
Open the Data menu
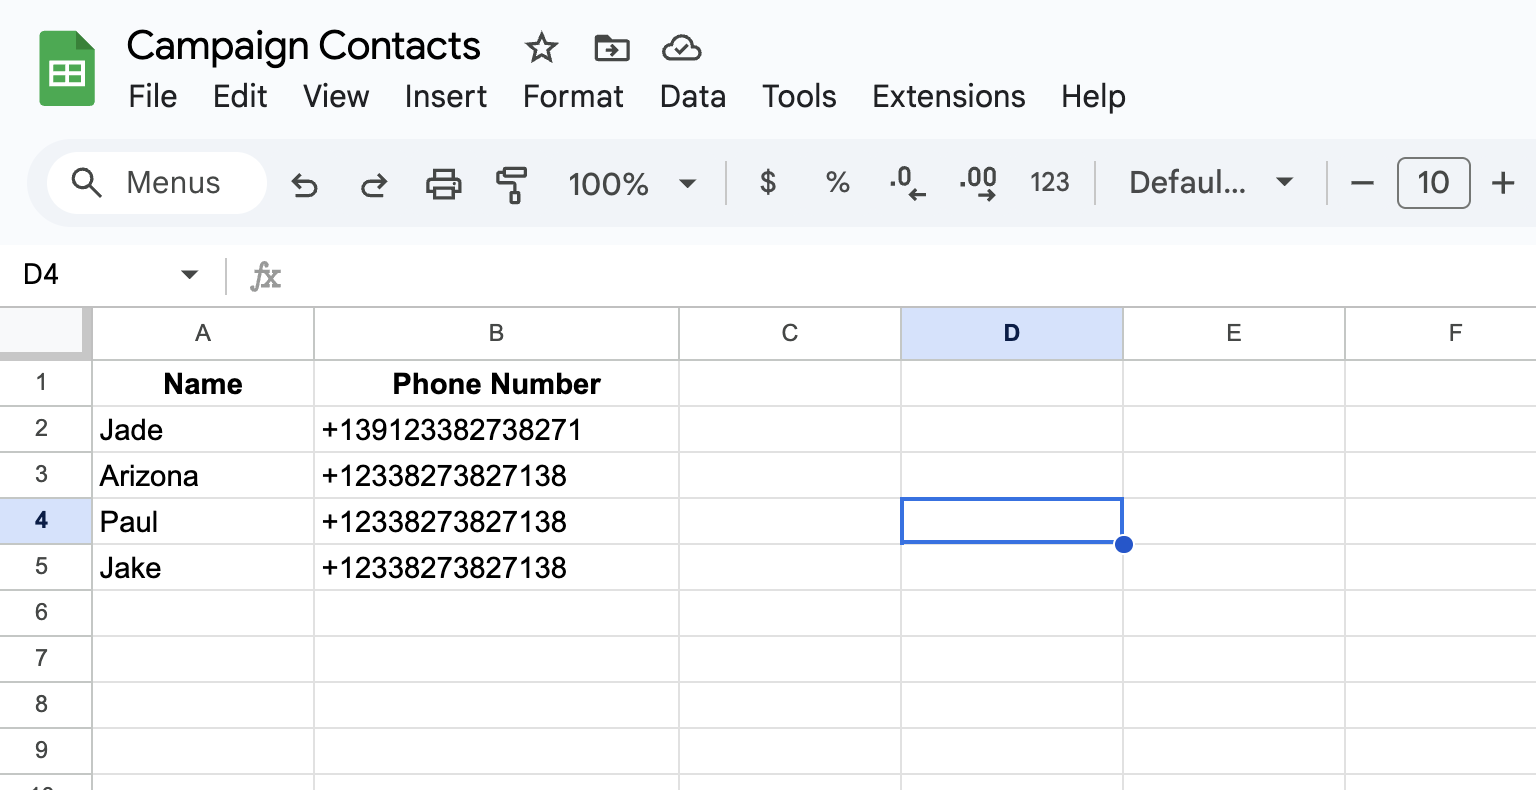692,96
